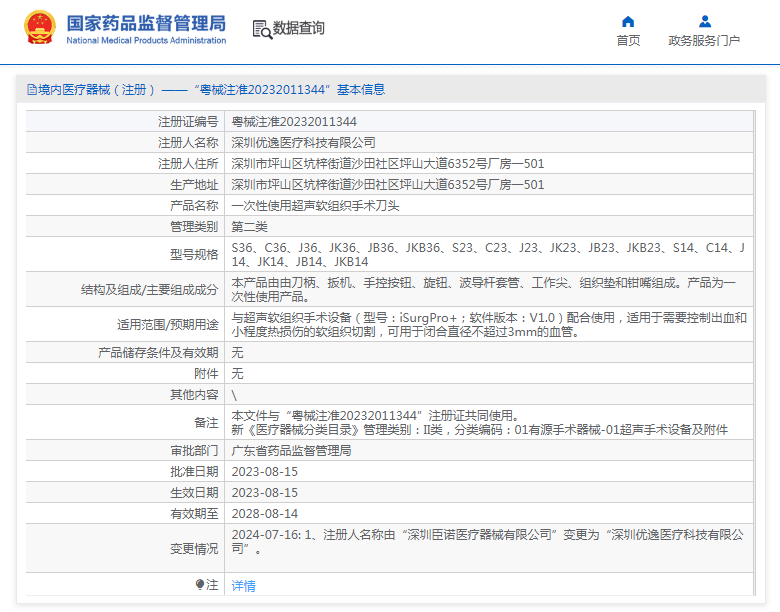
Task: Click the 审批部门 row label
Action: (x=194, y=450)
